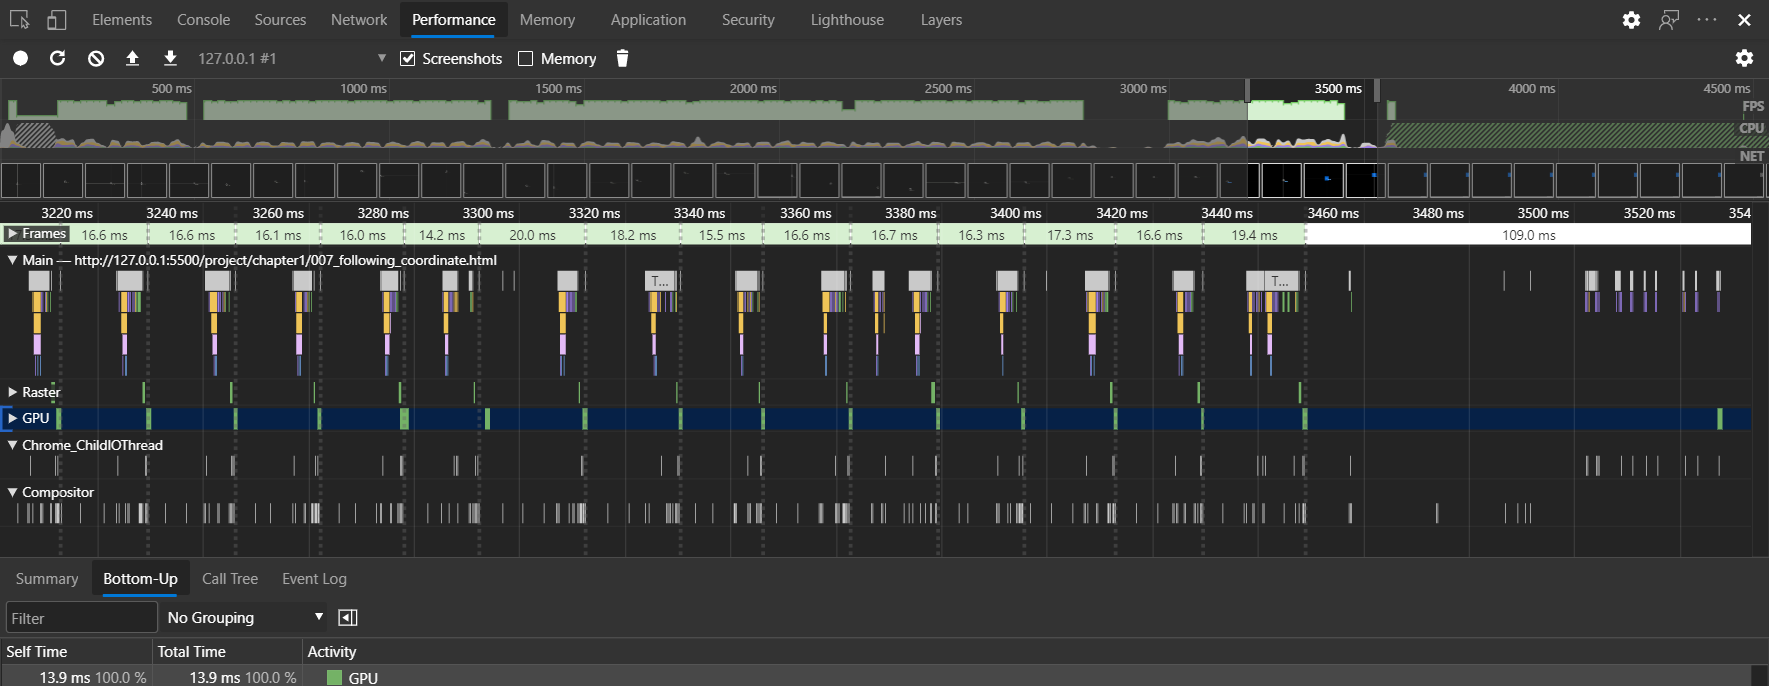Collapse the Compositor track
The width and height of the screenshot is (1769, 686).
click(x=13, y=492)
